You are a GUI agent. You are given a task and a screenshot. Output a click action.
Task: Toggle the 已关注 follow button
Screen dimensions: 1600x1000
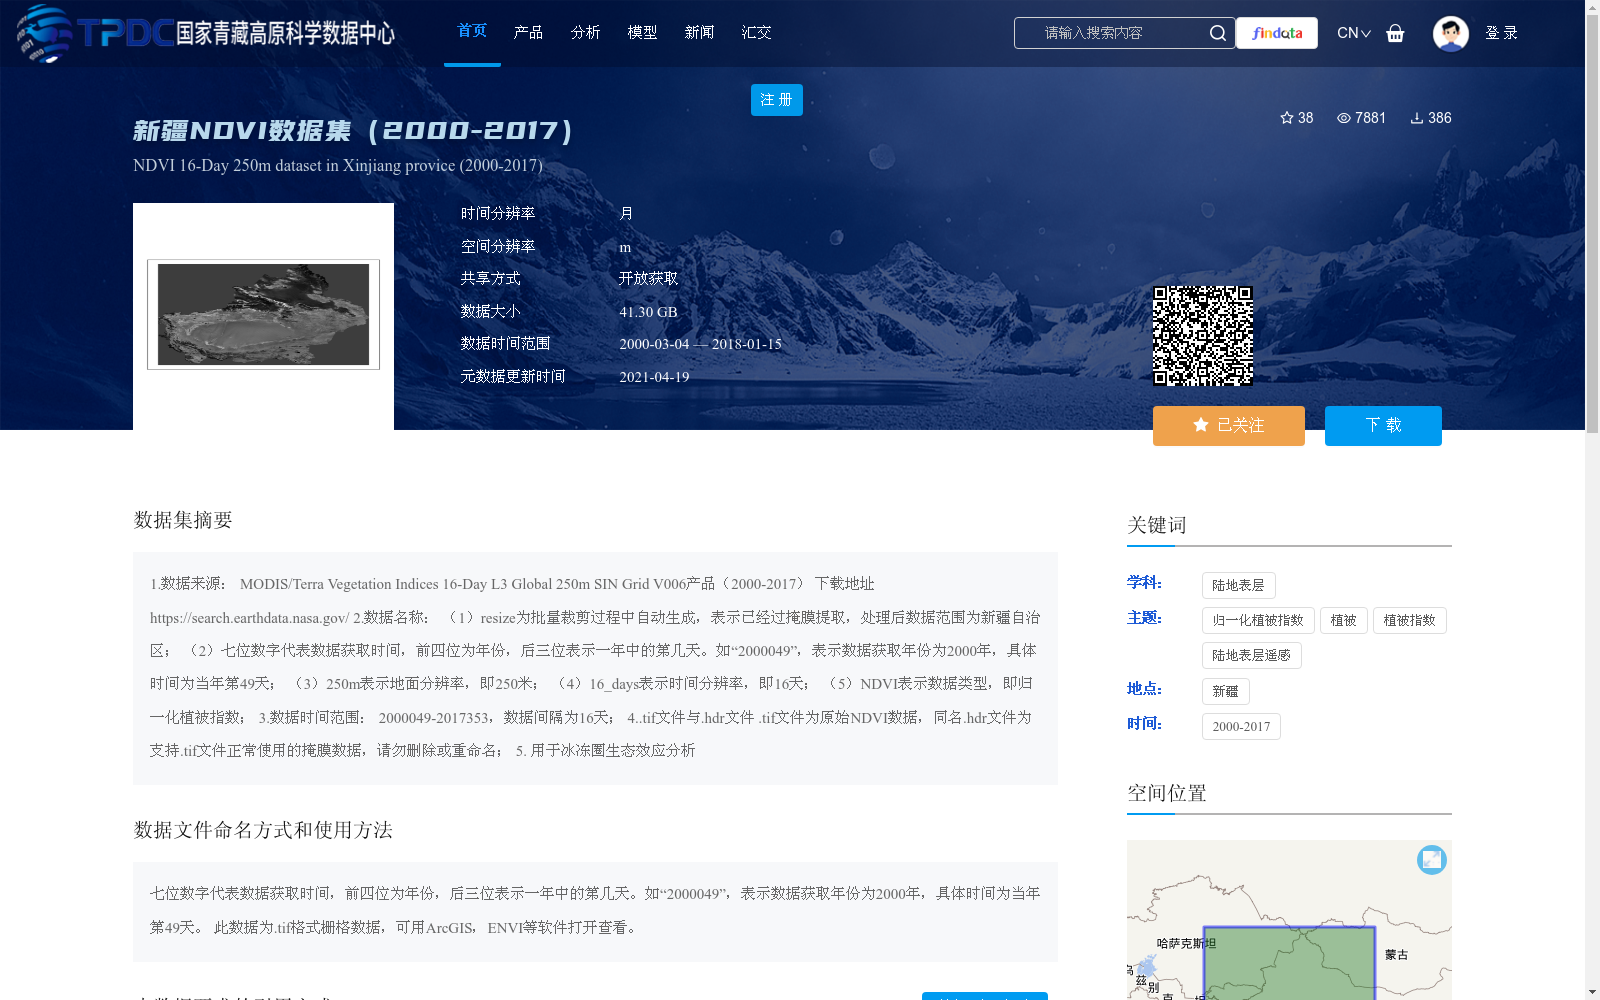click(1229, 426)
